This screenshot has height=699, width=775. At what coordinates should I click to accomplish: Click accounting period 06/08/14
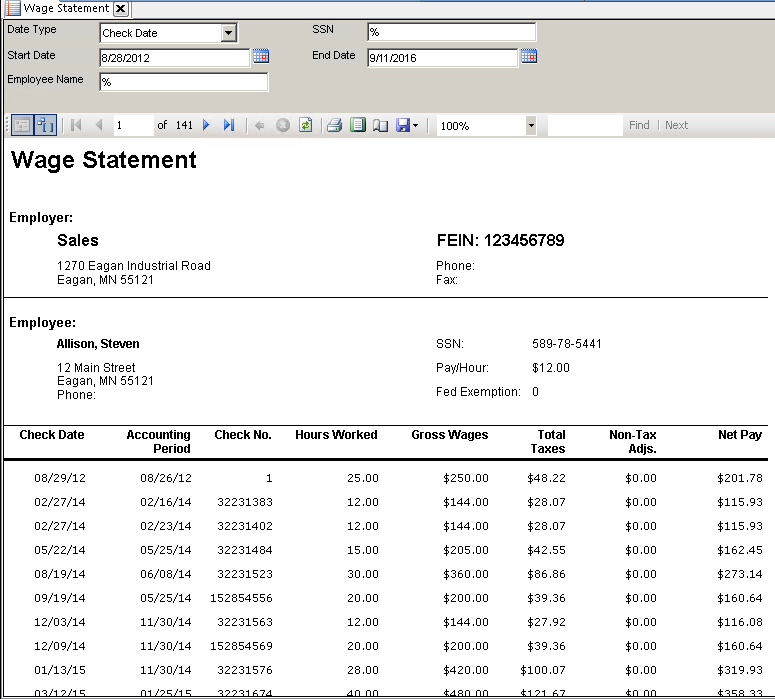click(166, 574)
